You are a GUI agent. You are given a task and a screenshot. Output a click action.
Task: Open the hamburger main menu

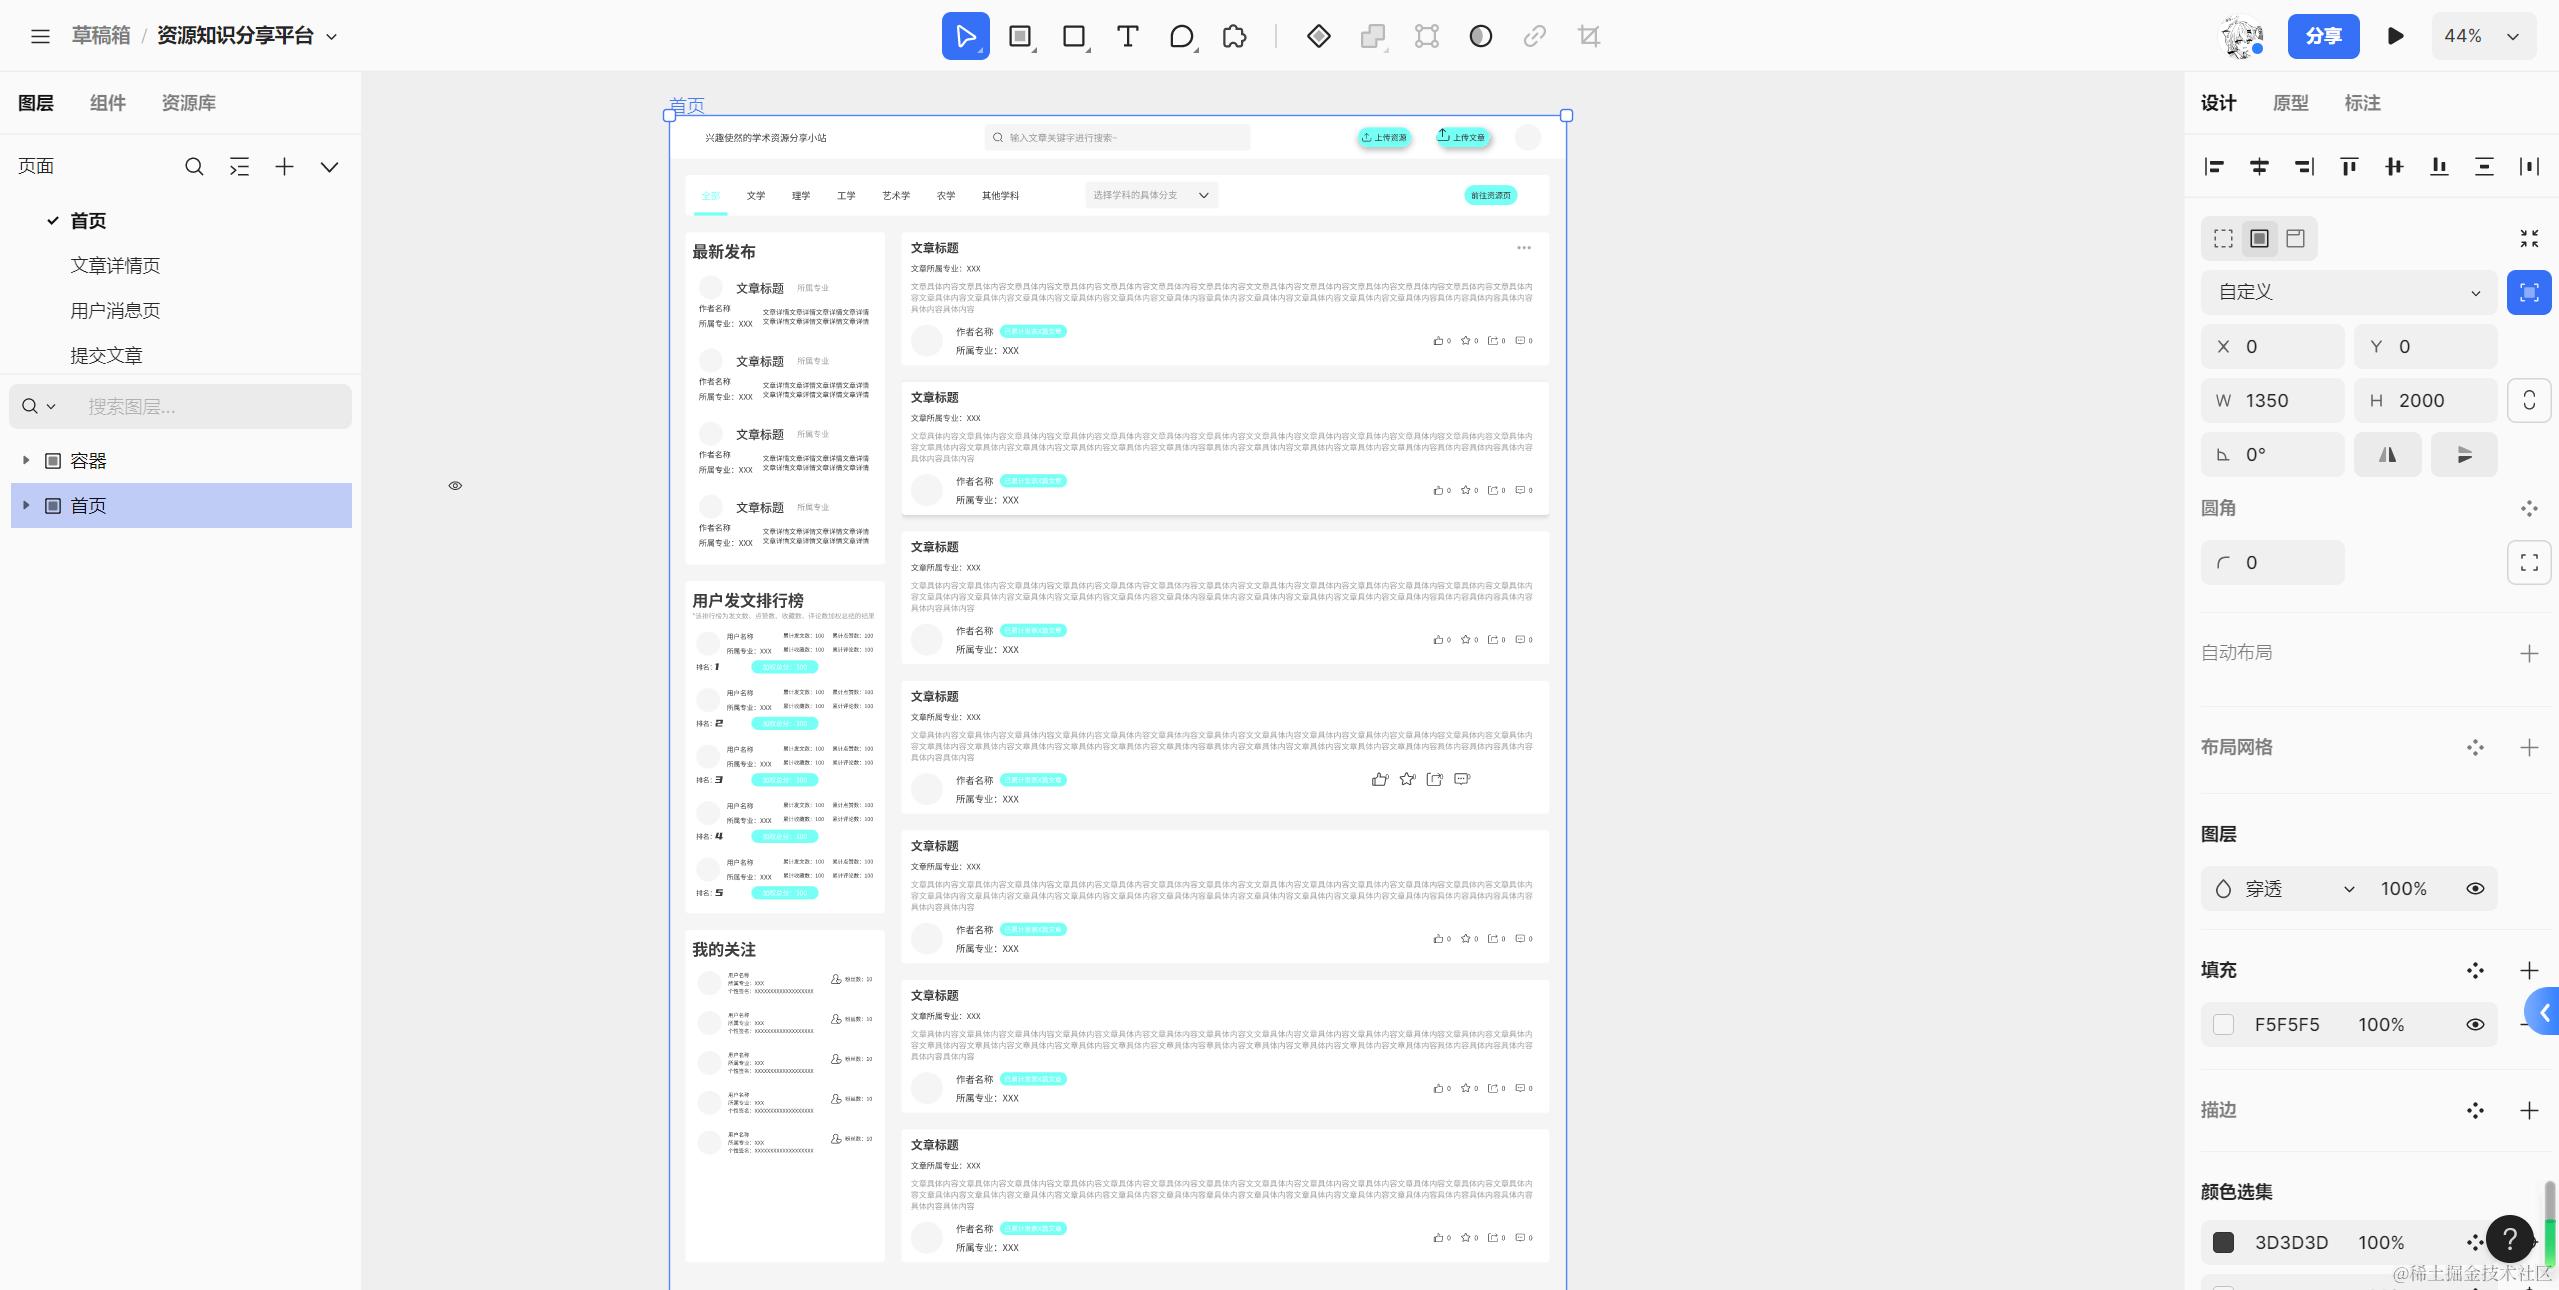tap(40, 37)
